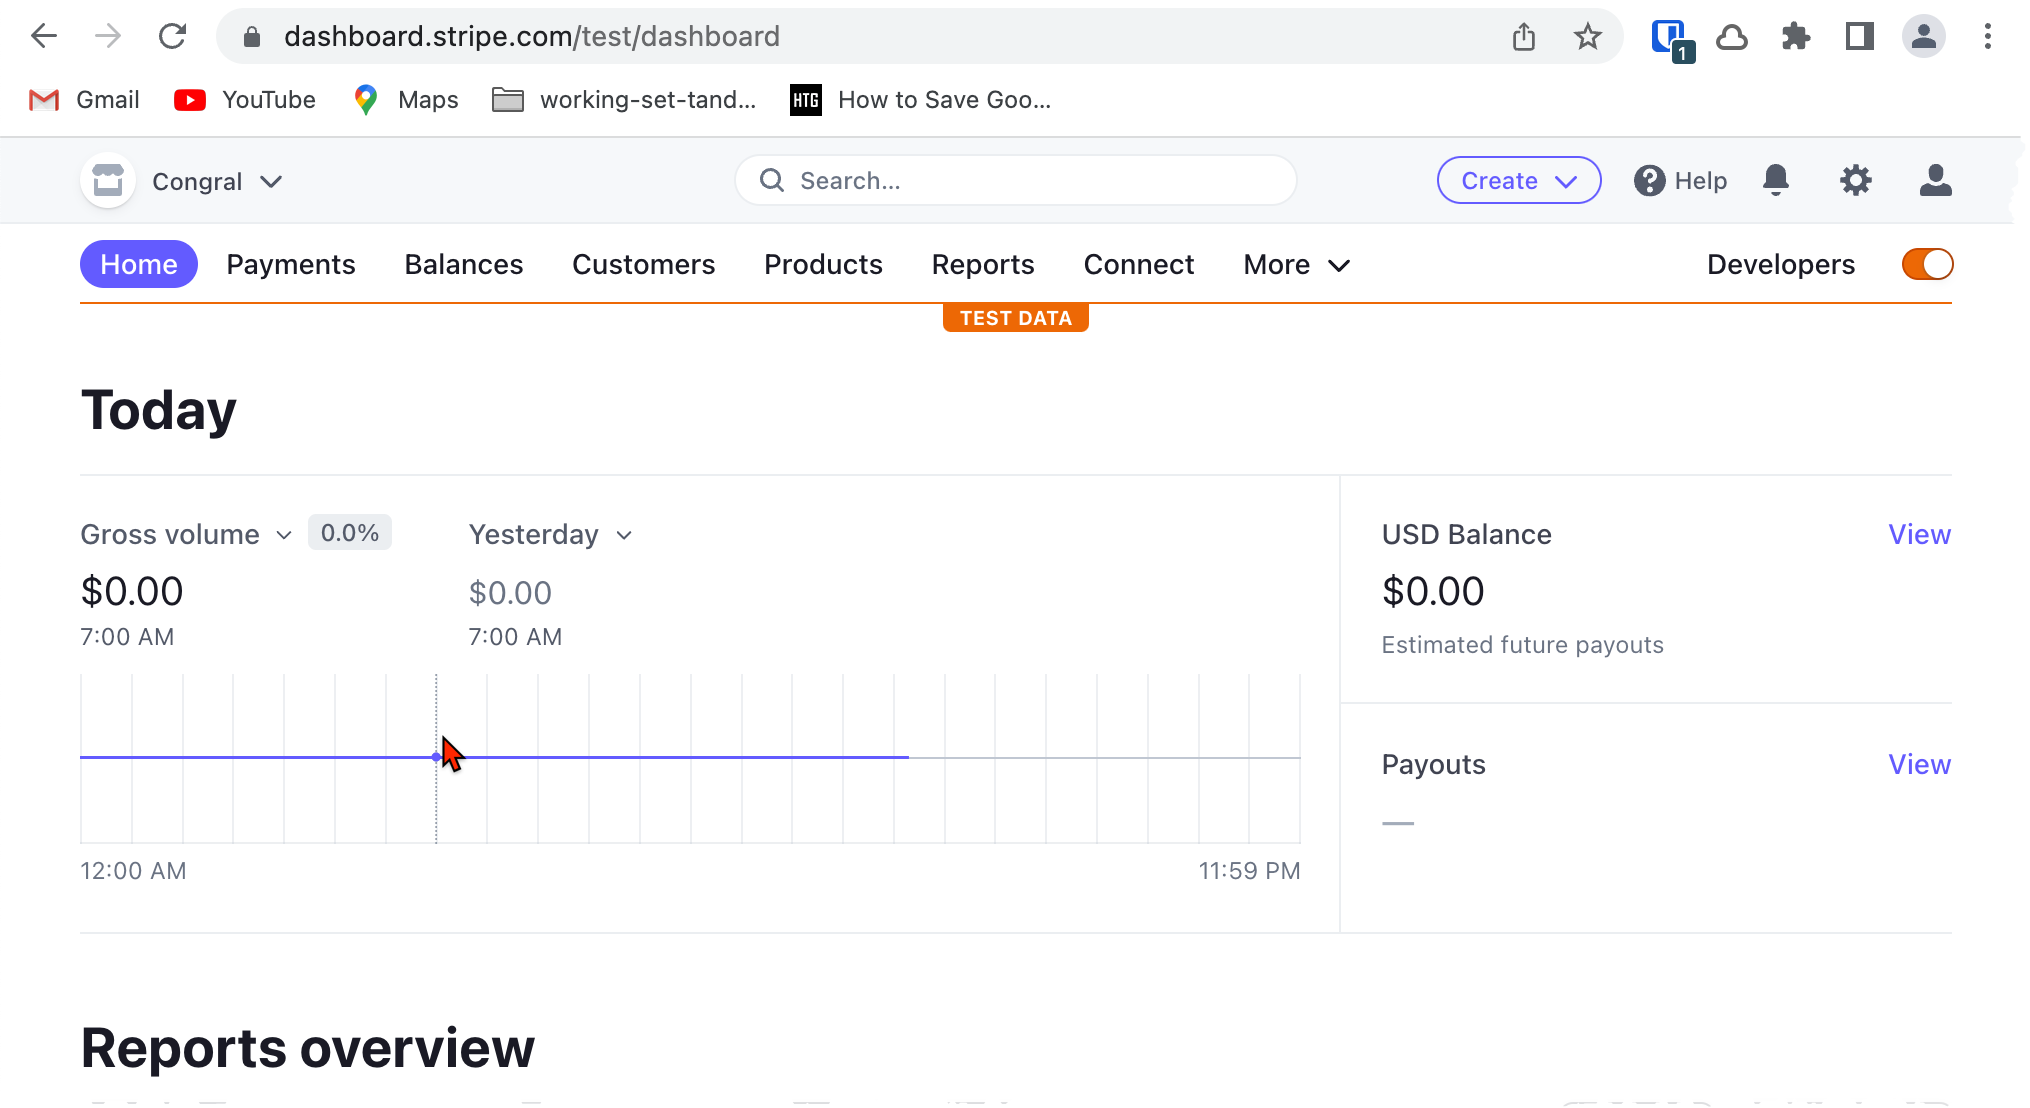Screen dimensions: 2030x1108
Task: Click the search magnifier in Stripe
Action: click(771, 180)
